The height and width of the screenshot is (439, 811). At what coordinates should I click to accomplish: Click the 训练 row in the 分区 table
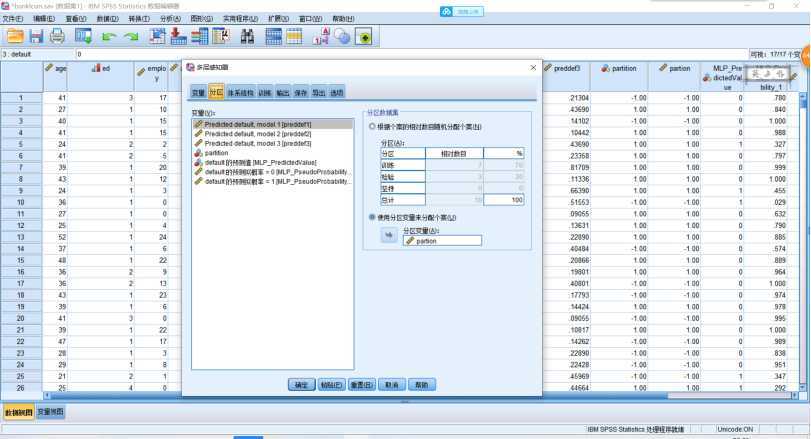452,165
